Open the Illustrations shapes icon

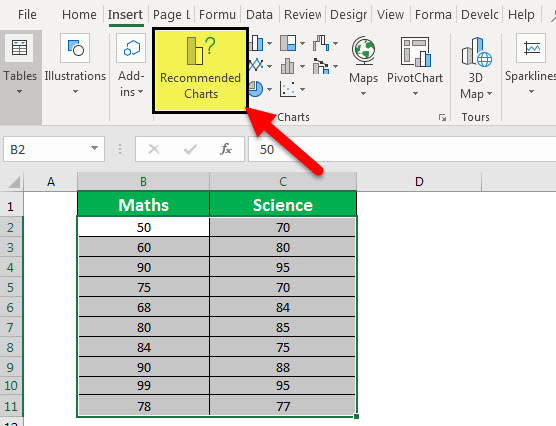(x=75, y=48)
